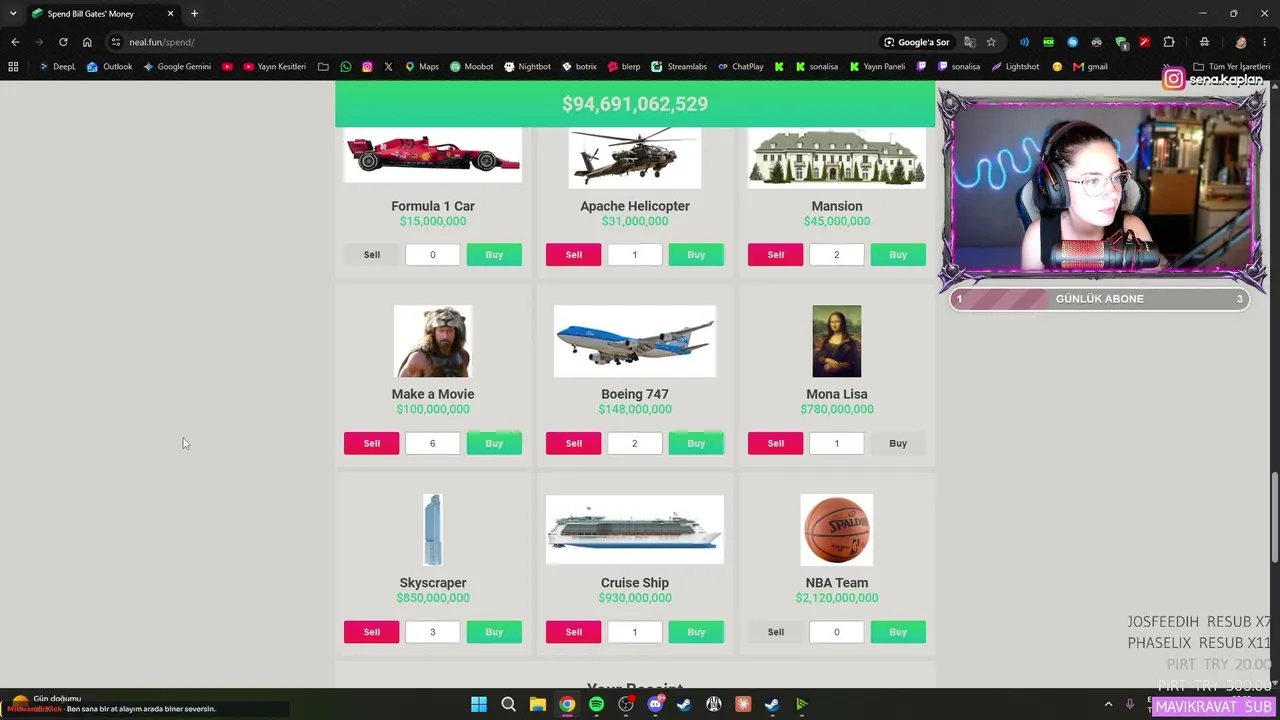The height and width of the screenshot is (720, 1280).
Task: Click the Mona Lisa painting image
Action: [837, 341]
